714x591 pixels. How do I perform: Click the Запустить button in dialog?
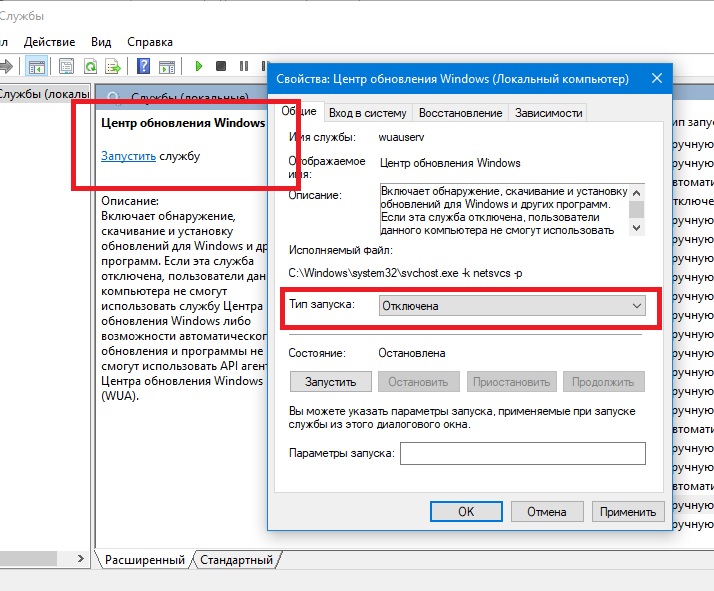click(331, 382)
